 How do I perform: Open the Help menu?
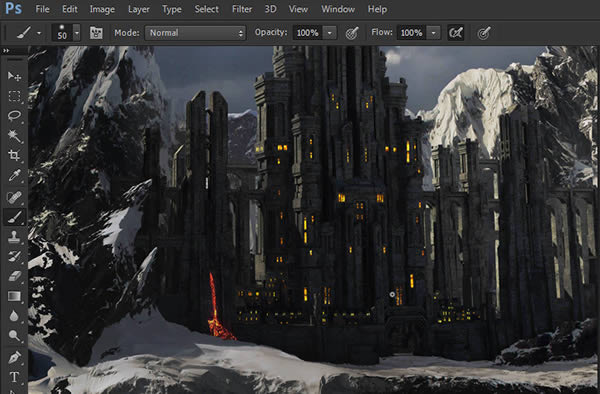(x=377, y=9)
